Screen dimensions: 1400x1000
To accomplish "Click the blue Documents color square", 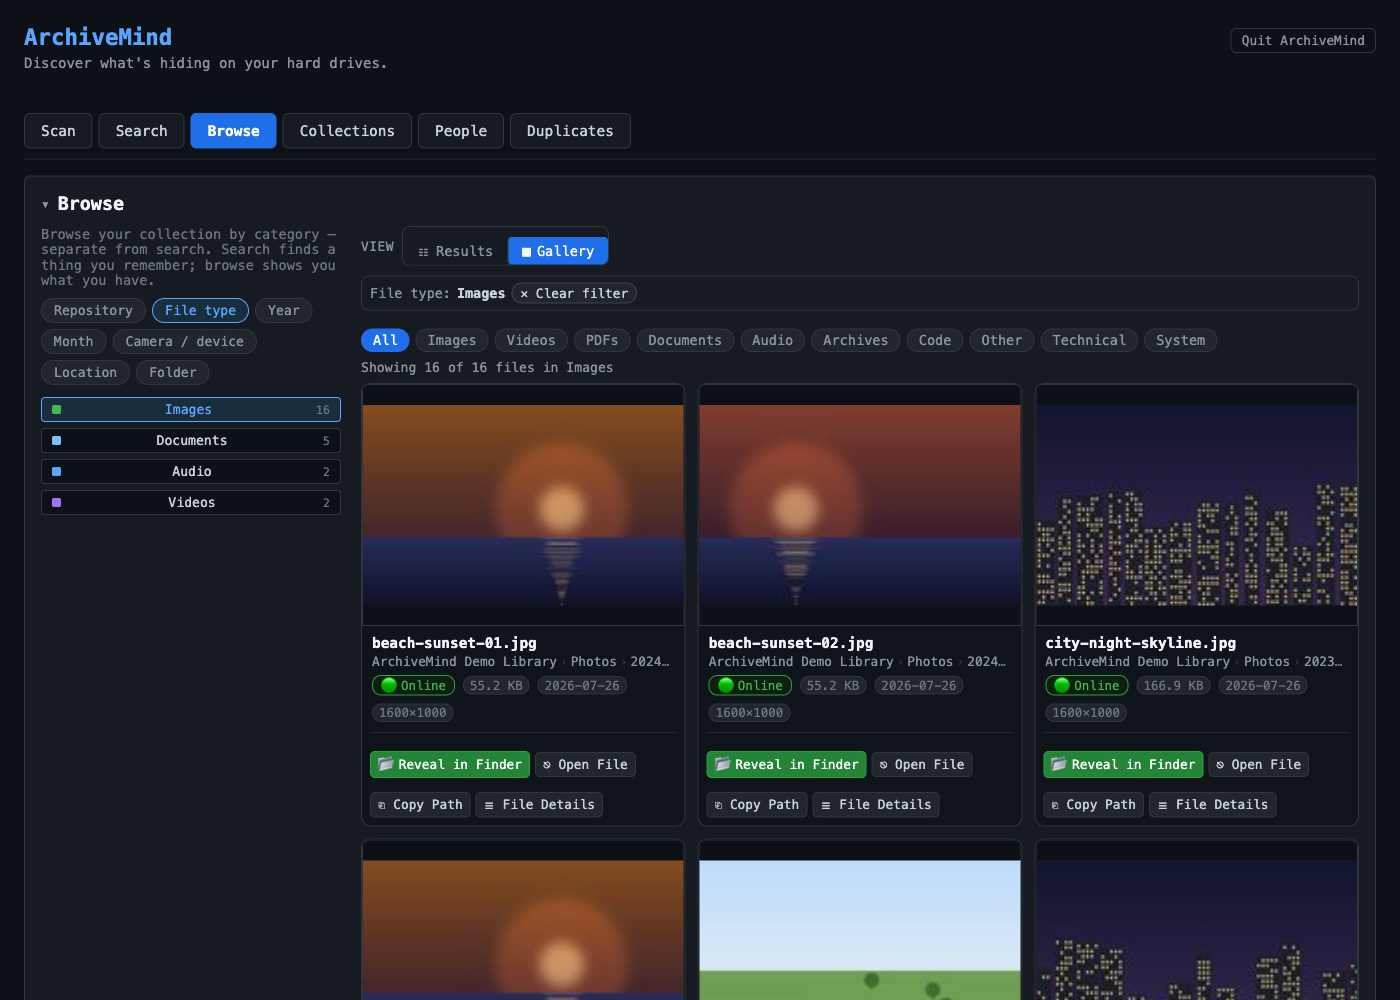I will (x=57, y=441).
